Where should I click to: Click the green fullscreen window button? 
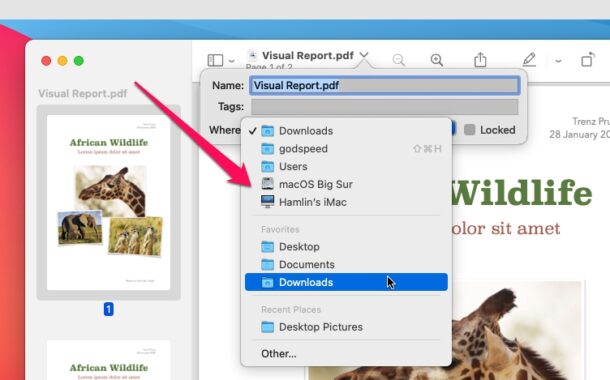(79, 61)
